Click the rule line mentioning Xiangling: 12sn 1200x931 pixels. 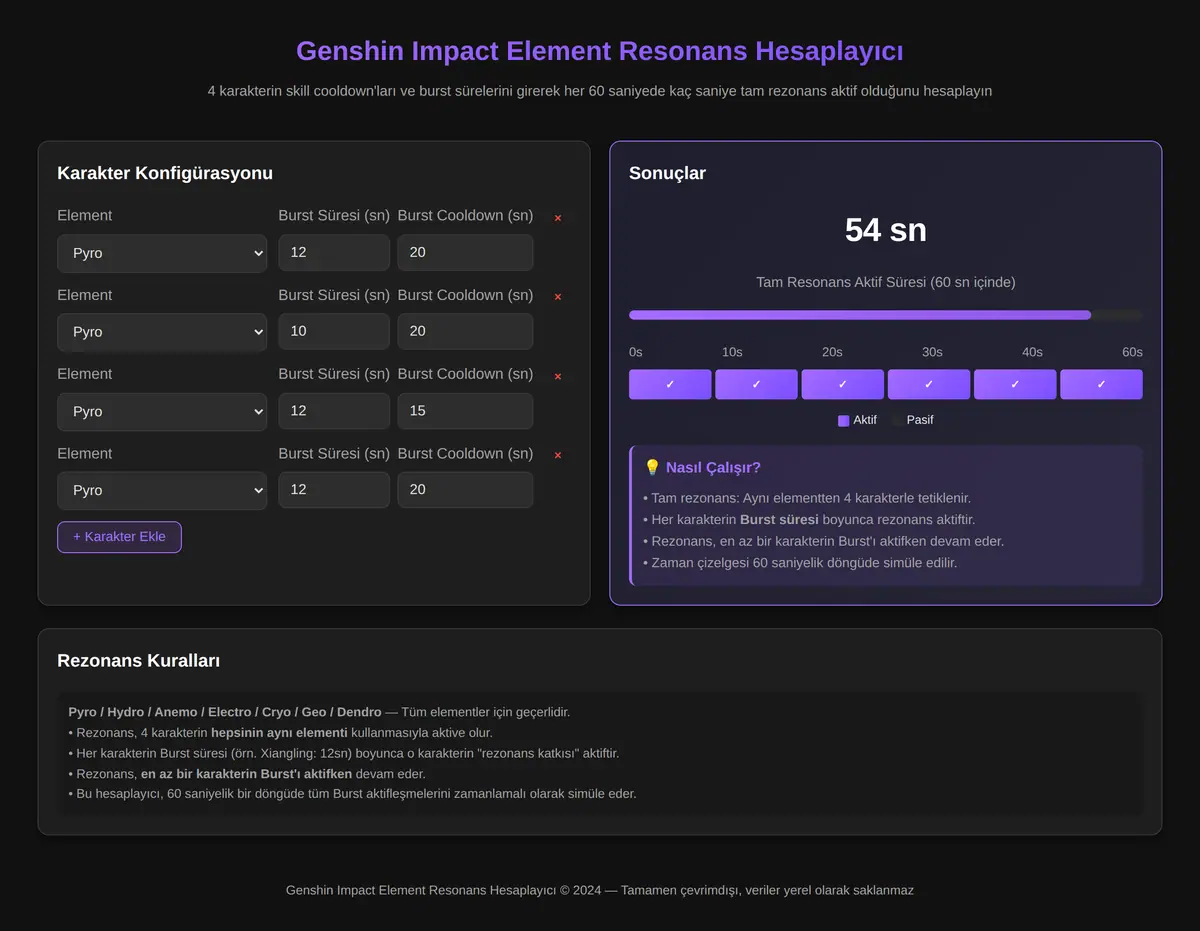tap(344, 753)
